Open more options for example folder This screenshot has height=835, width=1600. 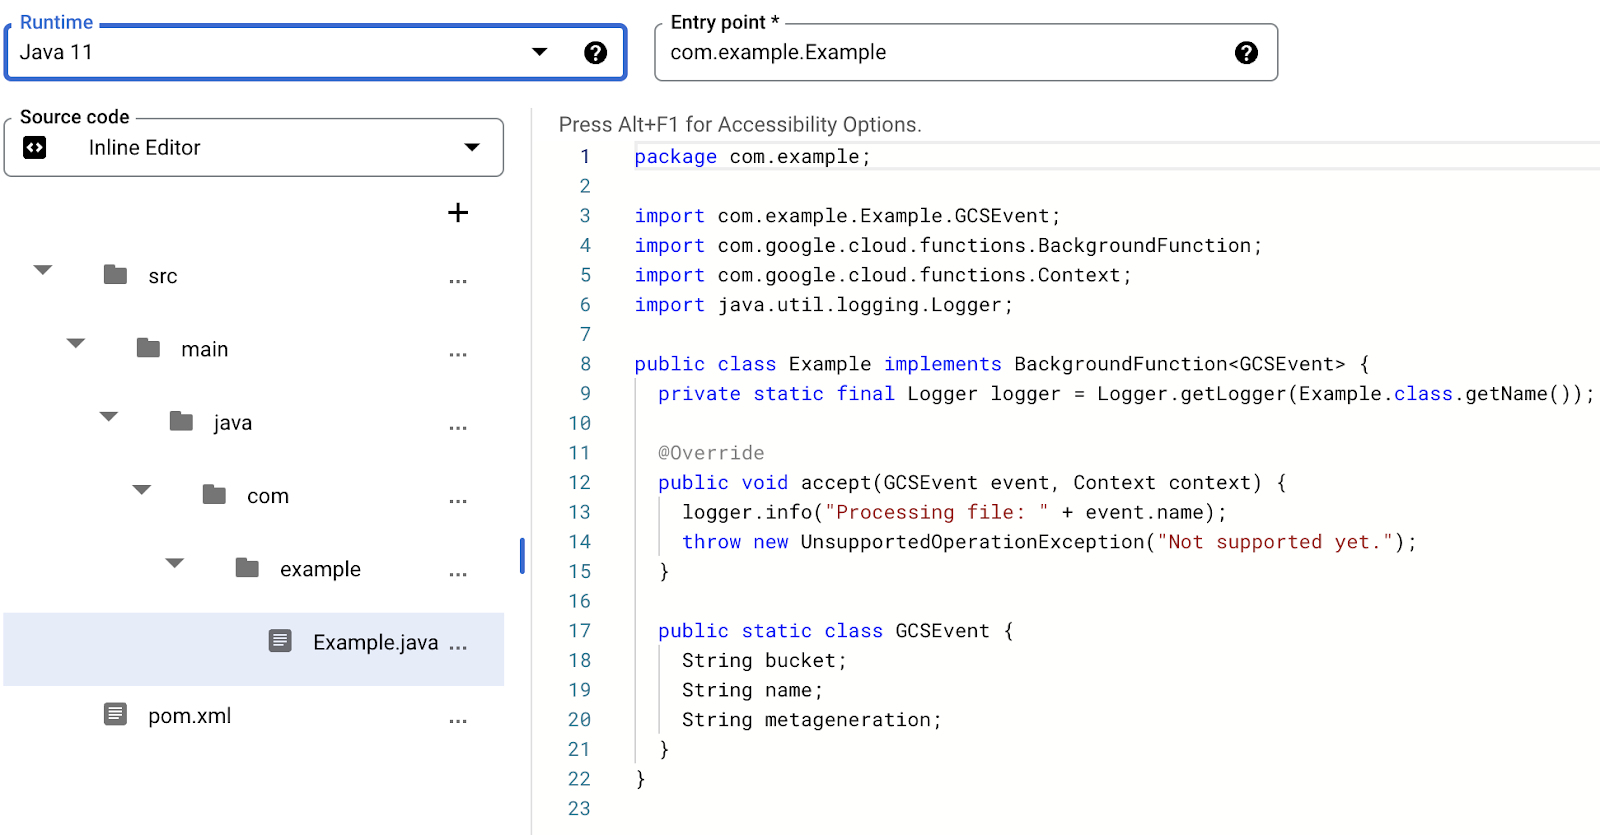458,574
